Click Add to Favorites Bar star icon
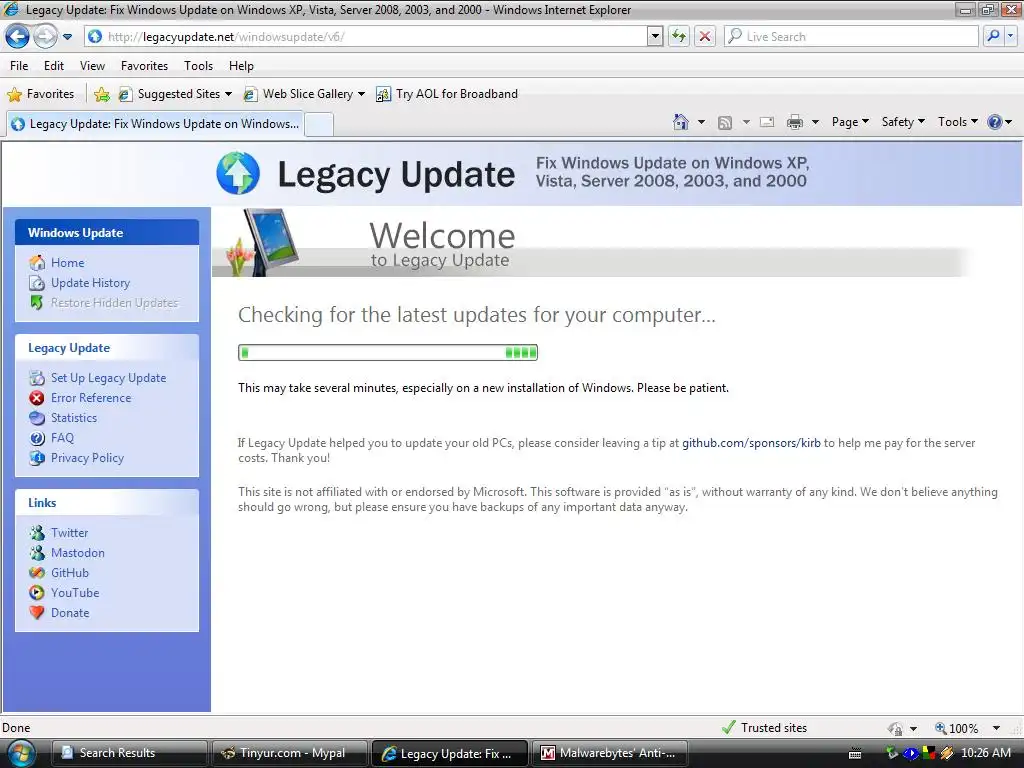This screenshot has height=768, width=1024. pyautogui.click(x=102, y=95)
